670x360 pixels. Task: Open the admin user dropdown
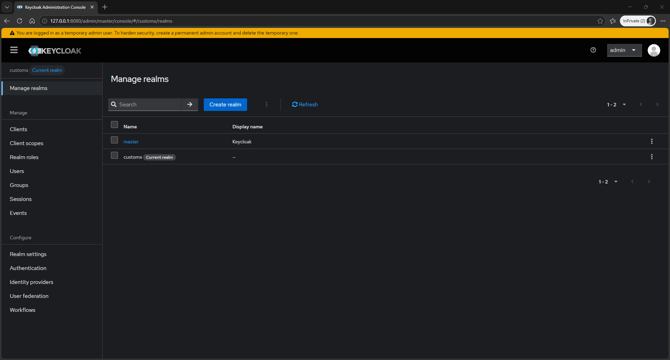pos(624,50)
